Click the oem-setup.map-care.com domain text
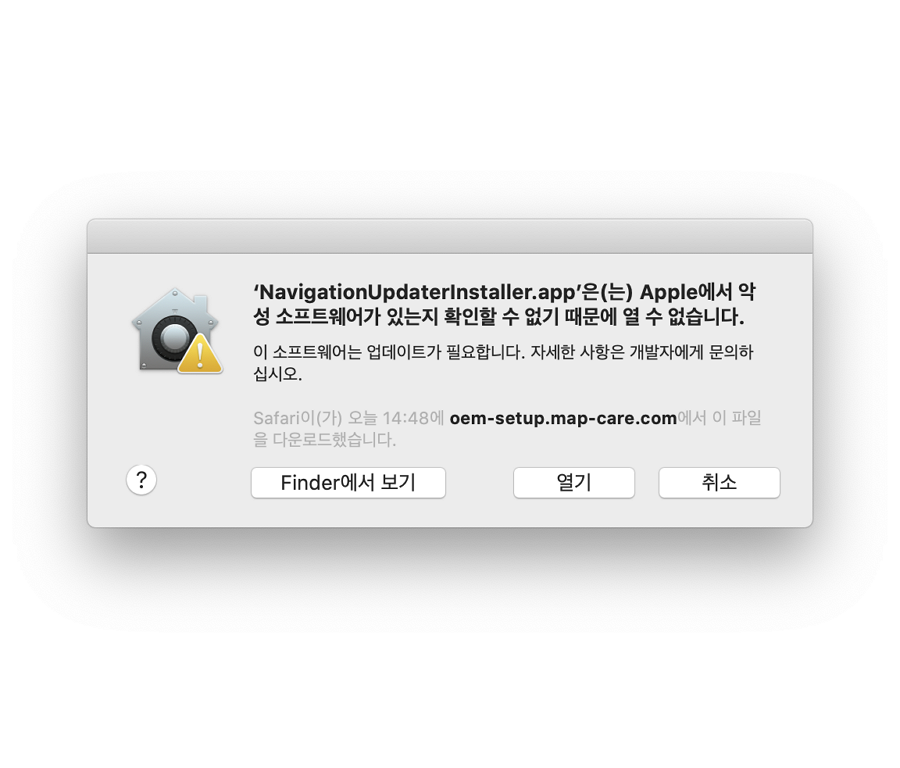 point(563,418)
